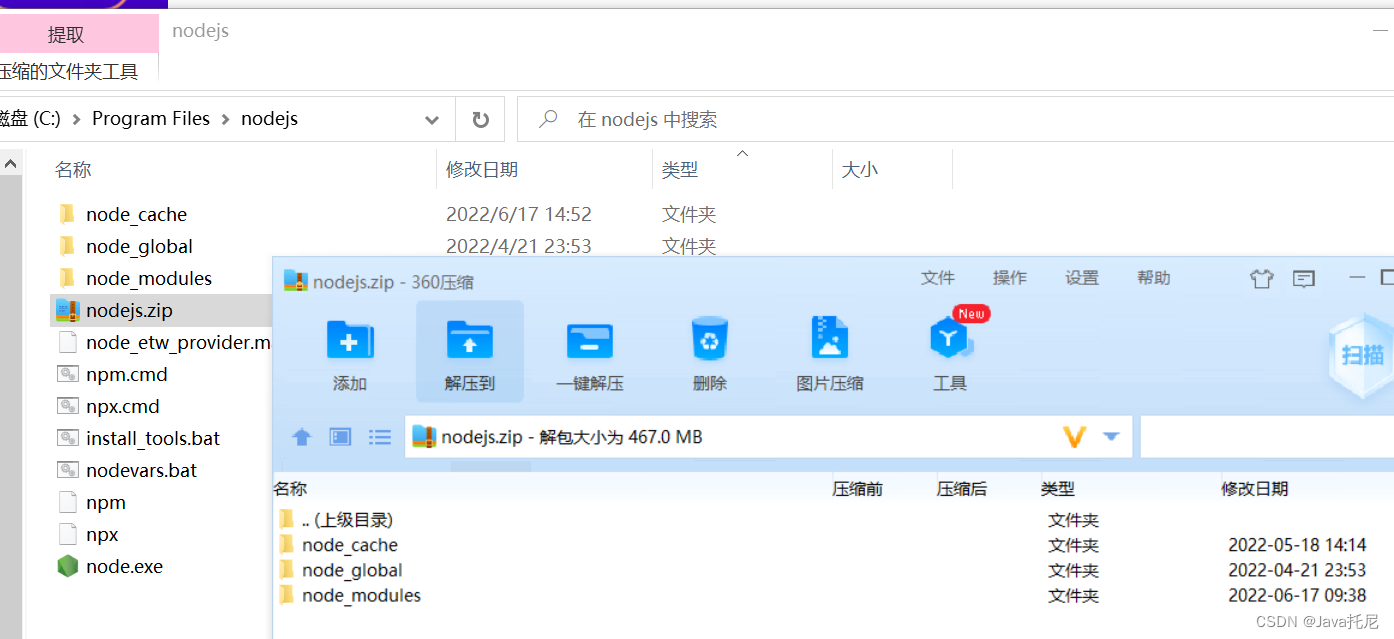The height and width of the screenshot is (639, 1394).
Task: Open the 工具 tools icon with New badge
Action: coord(951,338)
